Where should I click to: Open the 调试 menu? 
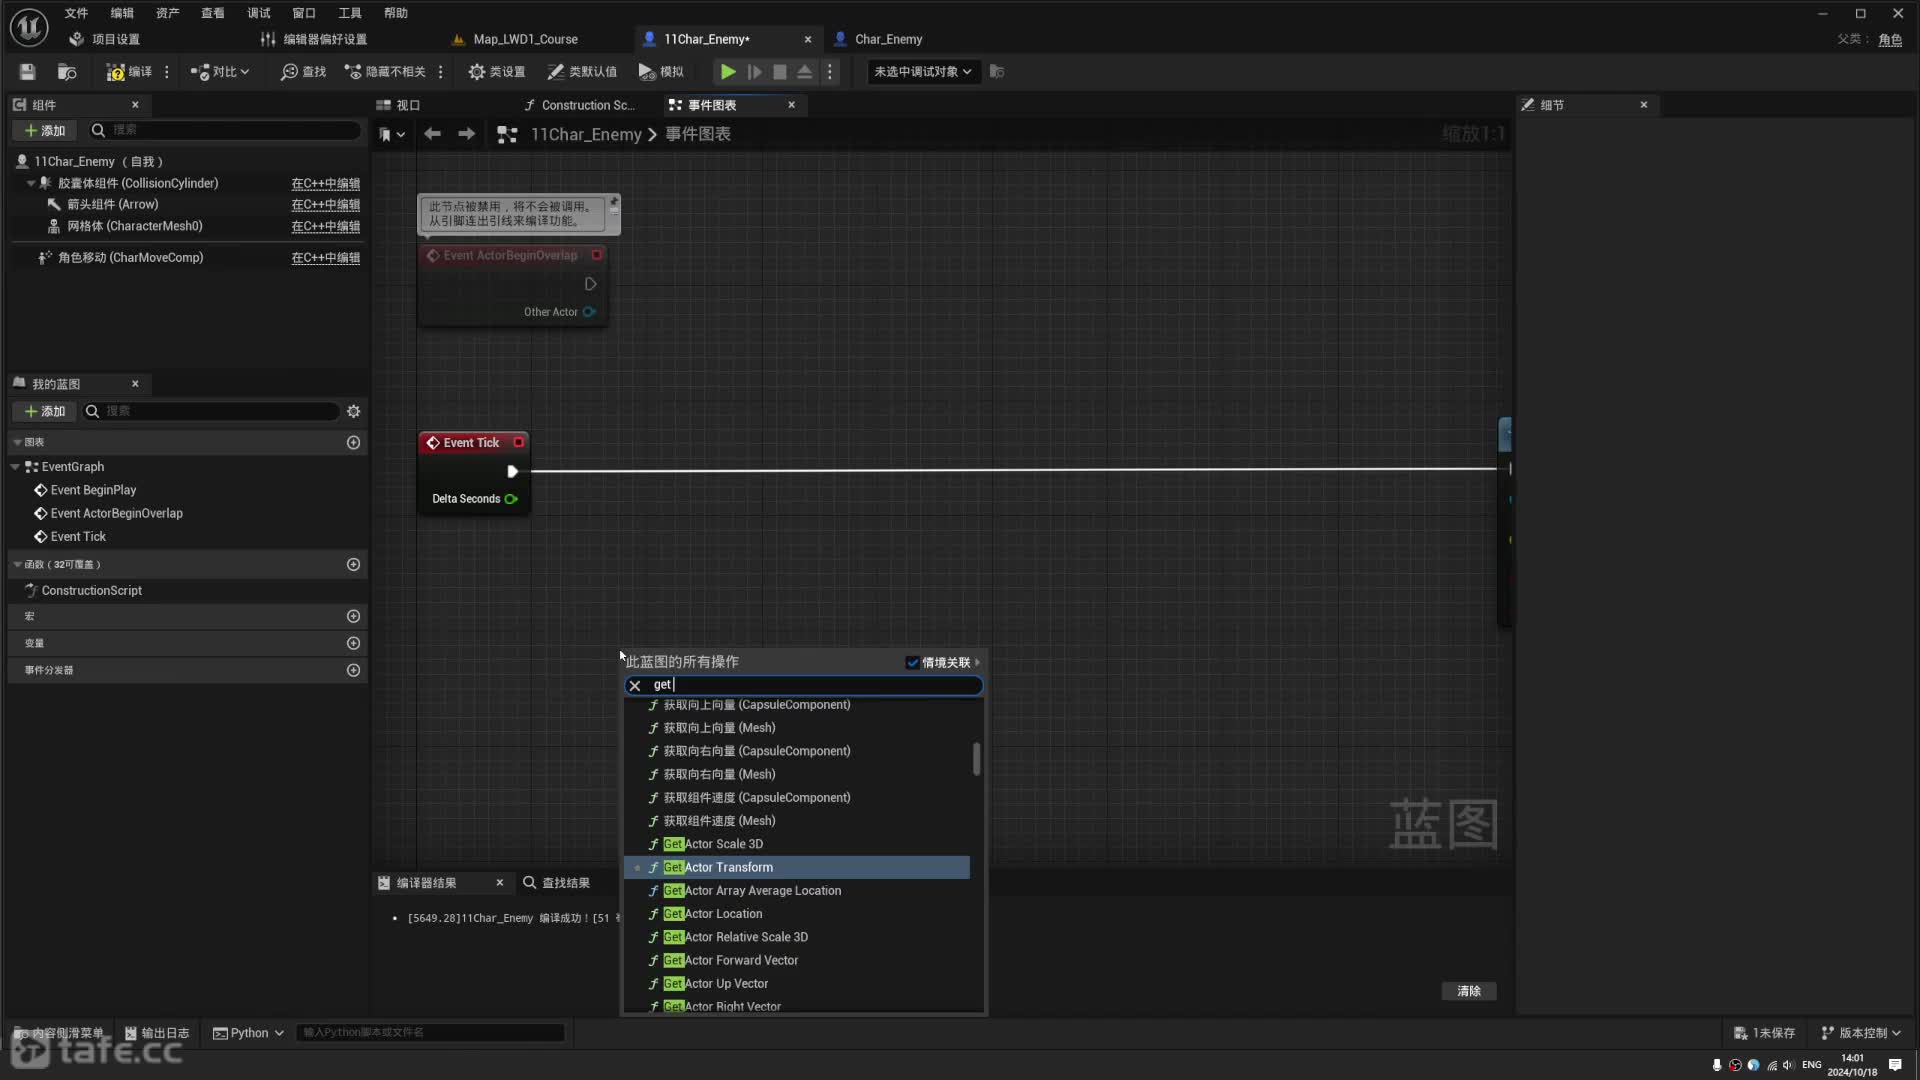[259, 13]
